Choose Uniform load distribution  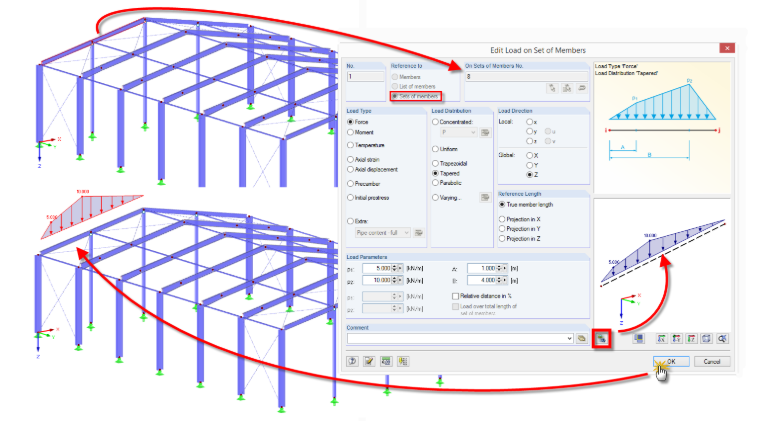(x=435, y=149)
